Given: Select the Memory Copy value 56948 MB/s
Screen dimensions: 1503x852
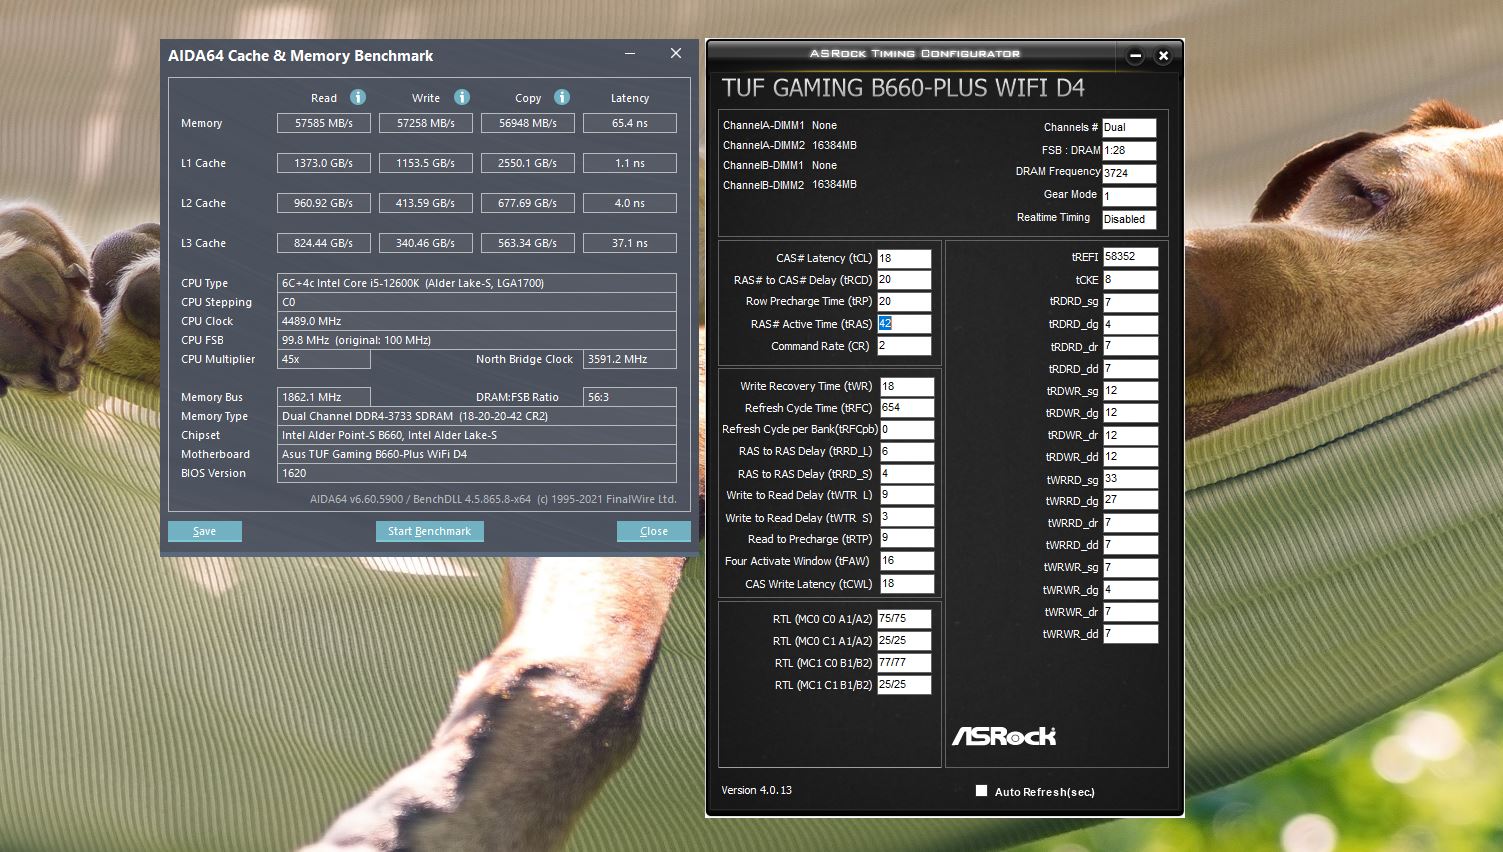Looking at the screenshot, I should pos(528,123).
